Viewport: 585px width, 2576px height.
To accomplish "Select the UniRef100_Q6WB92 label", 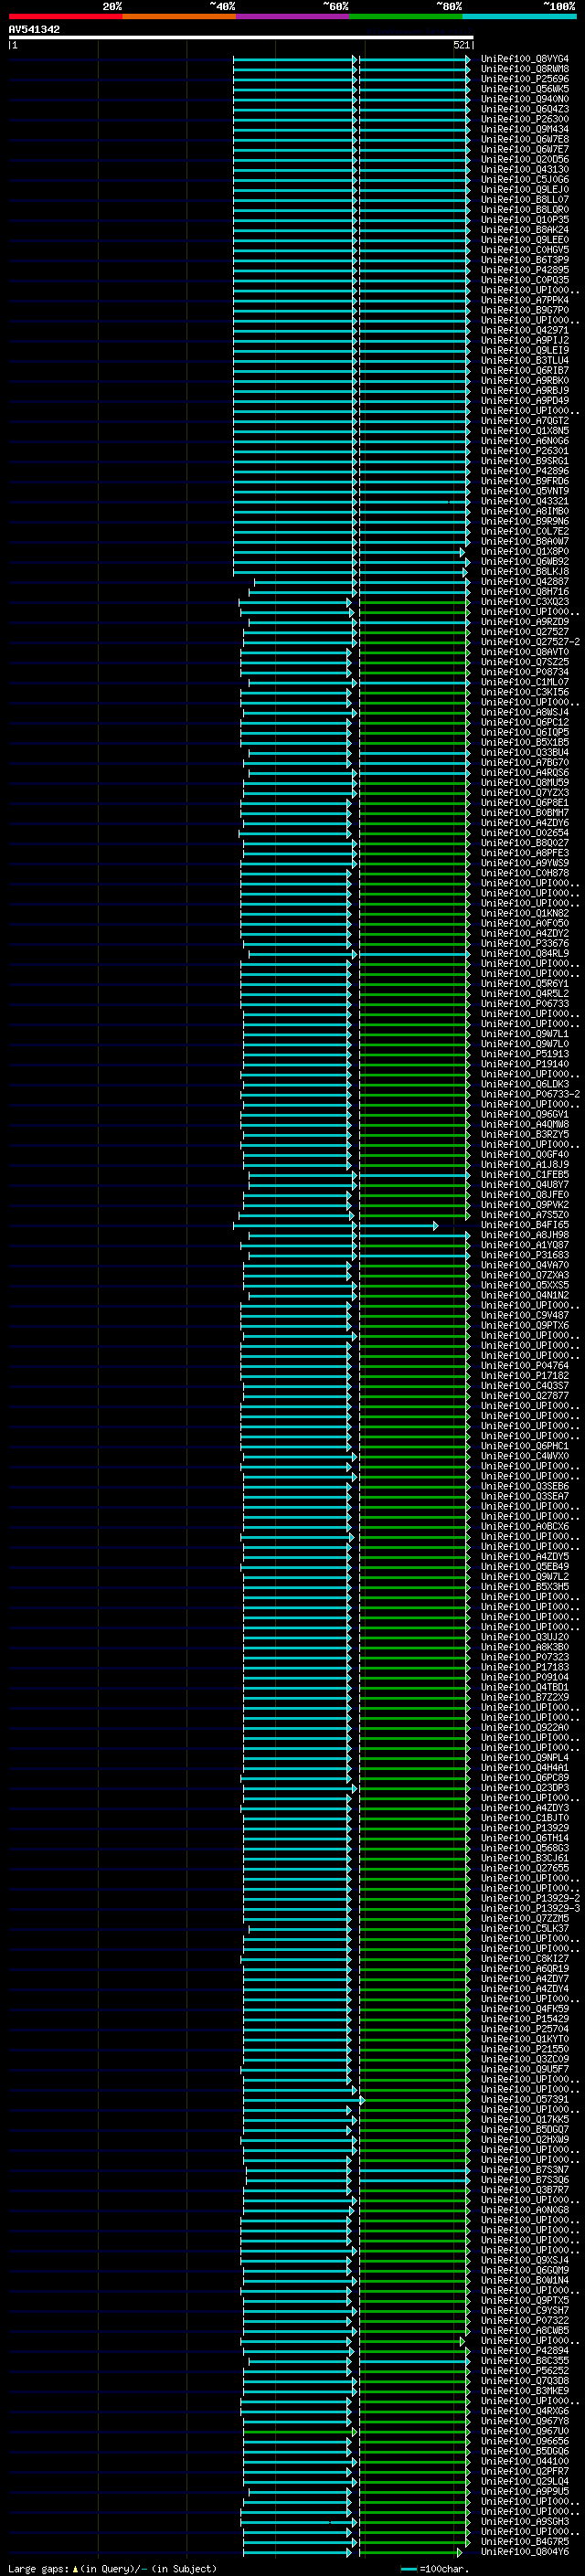I will click(525, 562).
